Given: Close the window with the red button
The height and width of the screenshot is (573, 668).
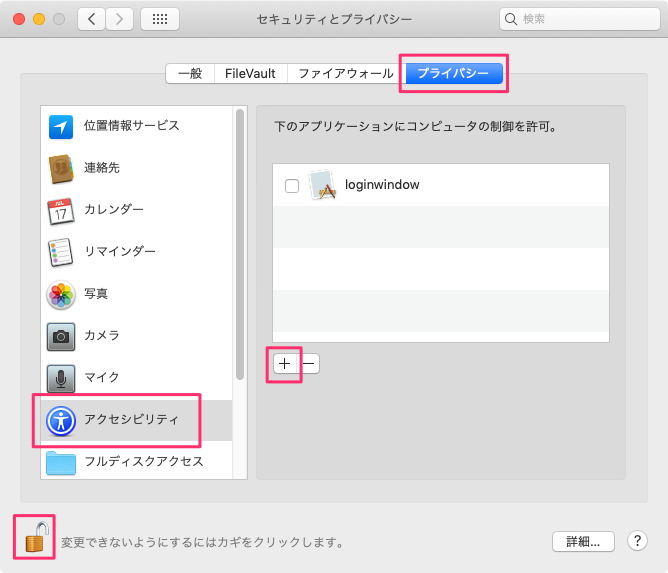Looking at the screenshot, I should click(x=19, y=19).
